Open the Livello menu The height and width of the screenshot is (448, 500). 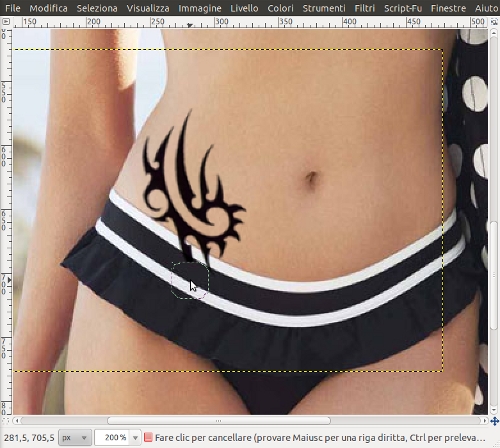tap(244, 8)
